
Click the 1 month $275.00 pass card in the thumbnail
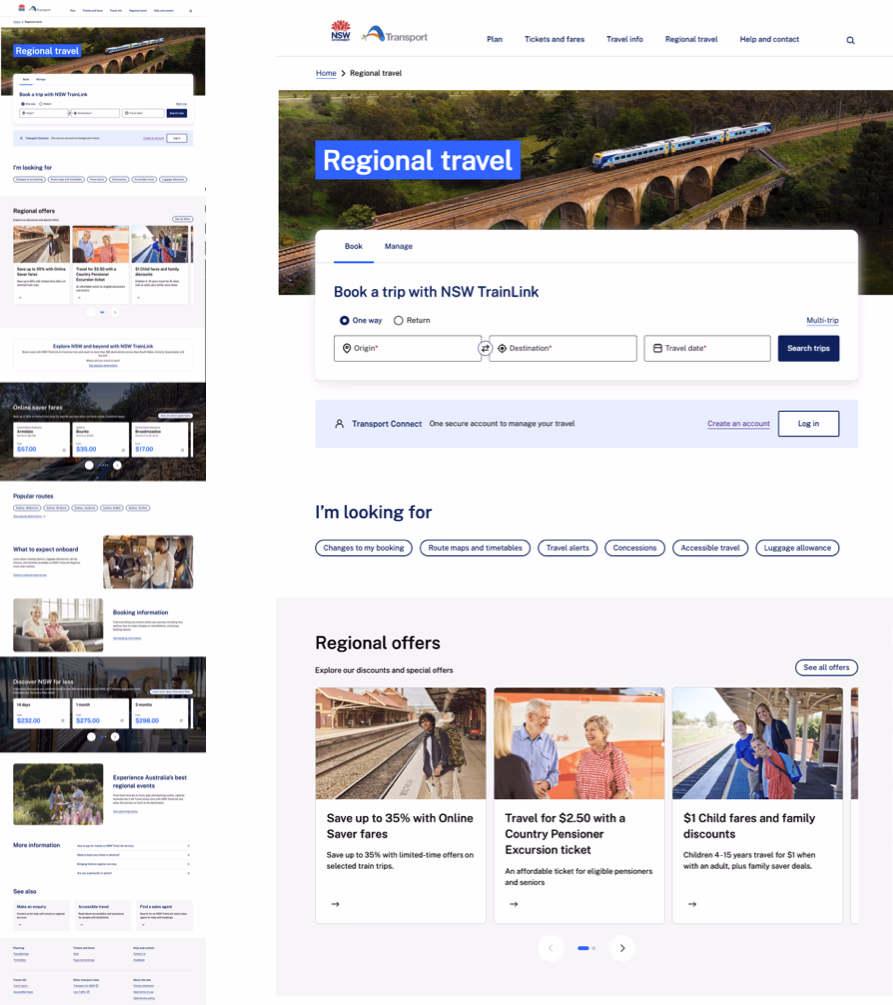point(101,713)
